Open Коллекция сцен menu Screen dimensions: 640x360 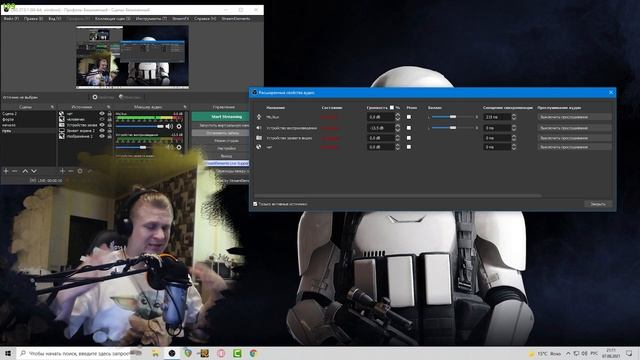point(113,19)
